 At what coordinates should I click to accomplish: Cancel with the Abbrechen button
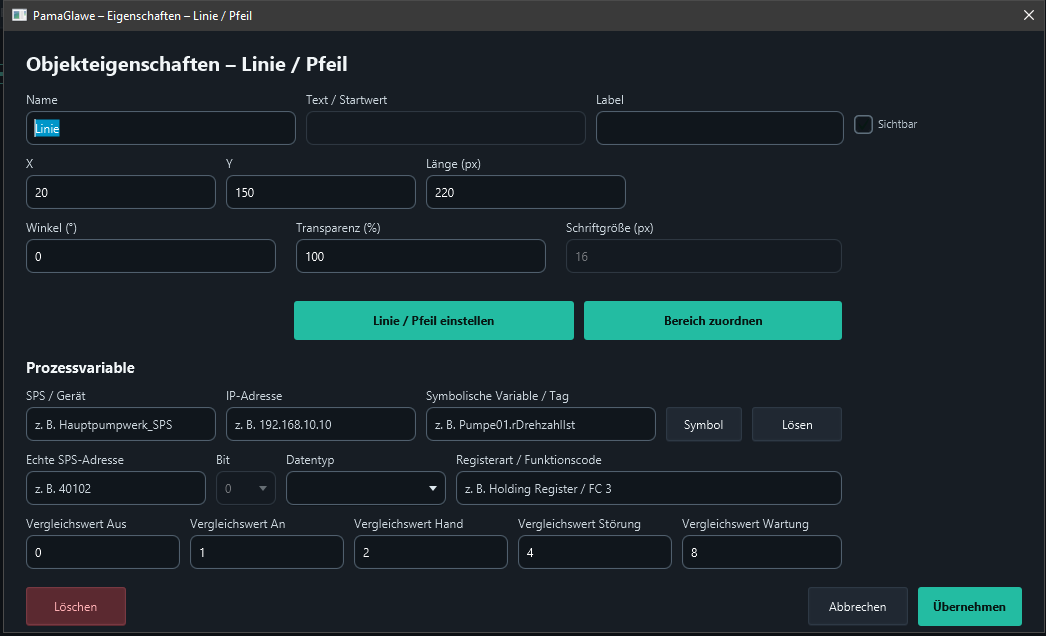pos(858,607)
